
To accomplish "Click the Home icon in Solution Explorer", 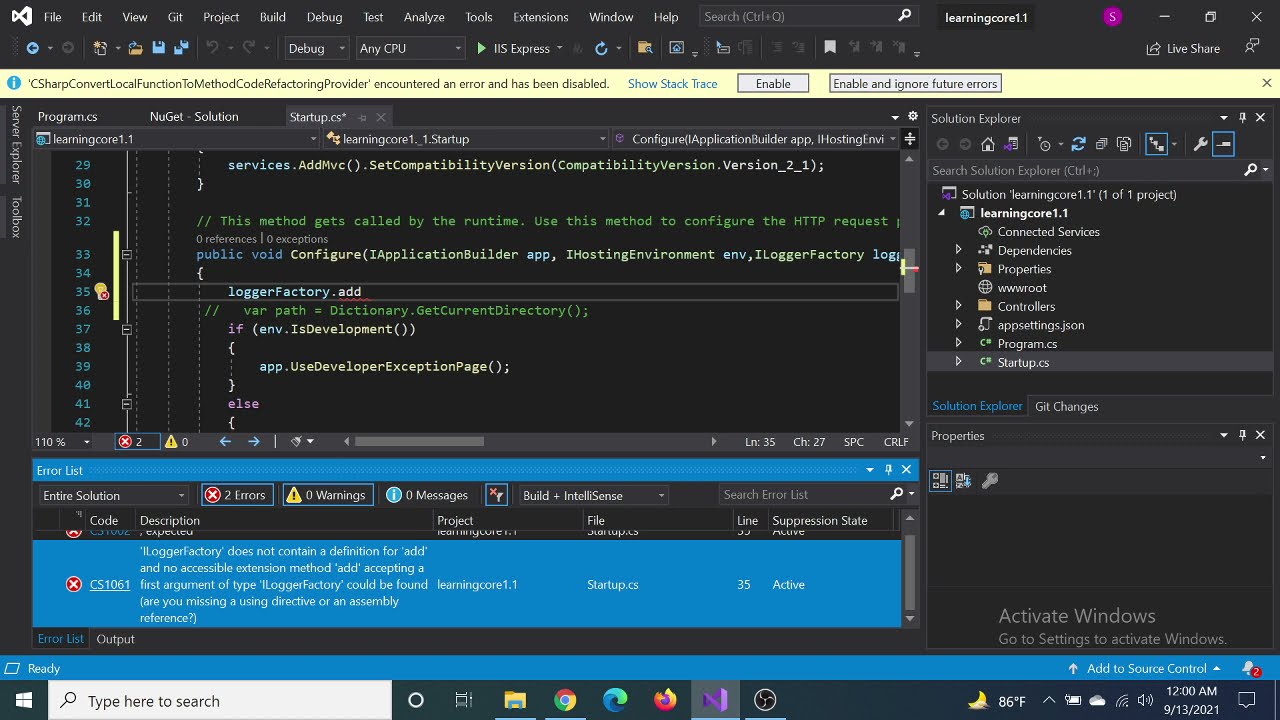I will 988,144.
